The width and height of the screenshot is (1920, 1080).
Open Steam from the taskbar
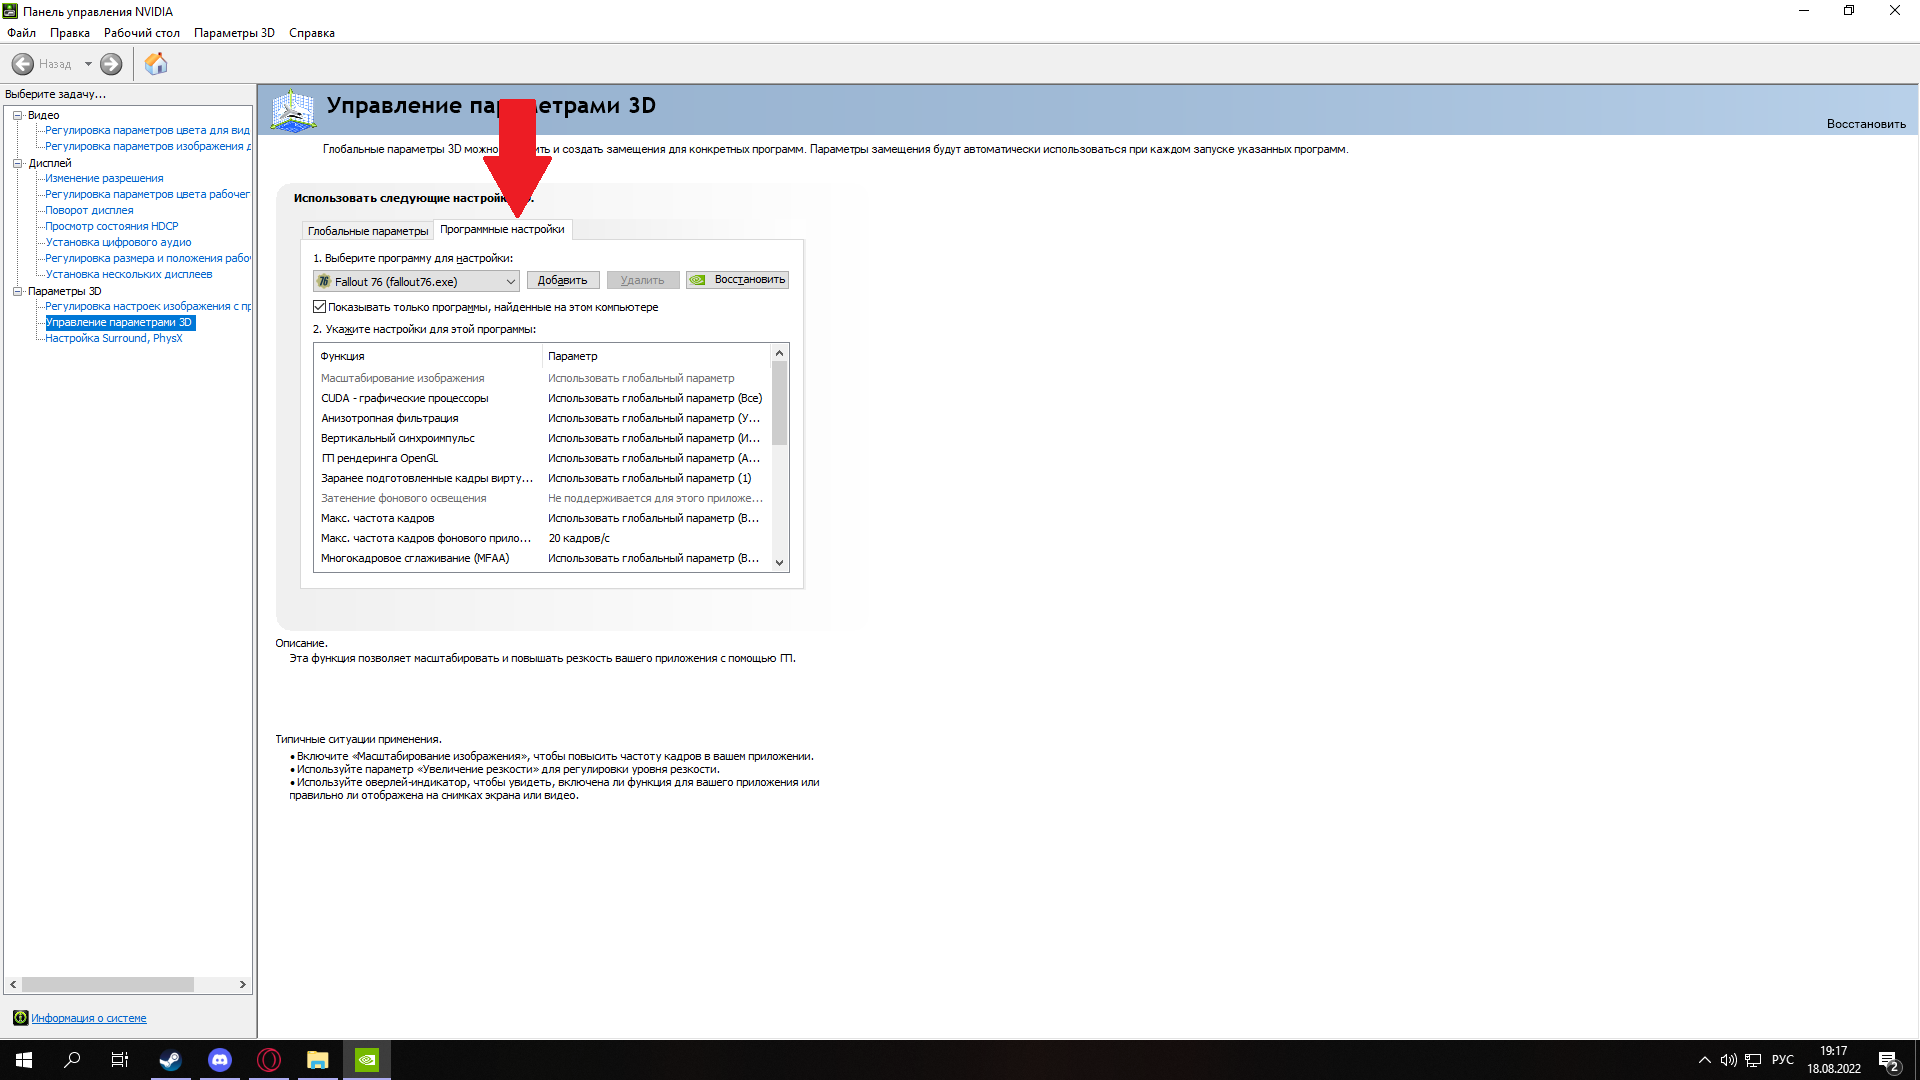(x=170, y=1060)
